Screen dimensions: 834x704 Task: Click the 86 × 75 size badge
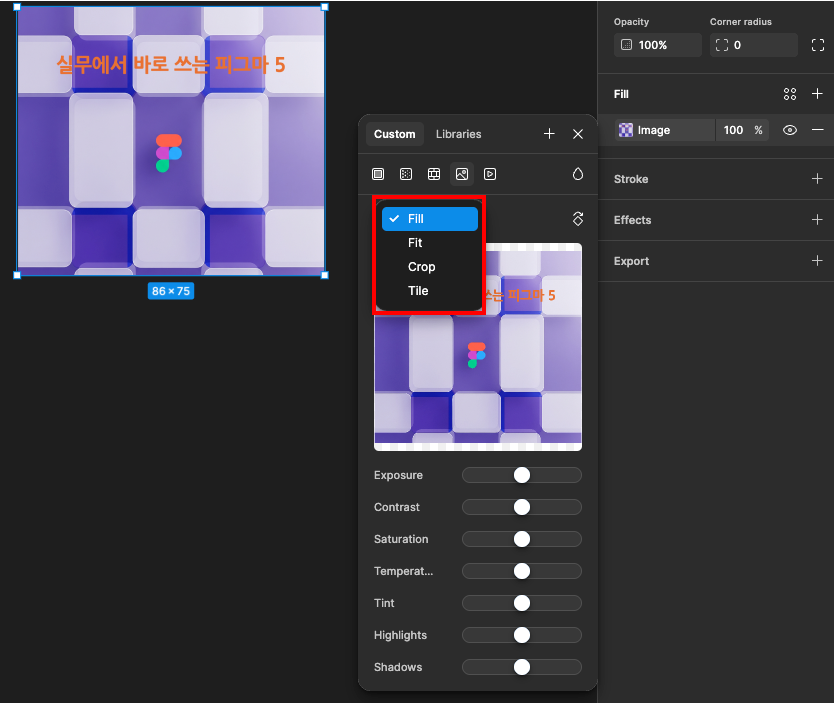coord(171,291)
